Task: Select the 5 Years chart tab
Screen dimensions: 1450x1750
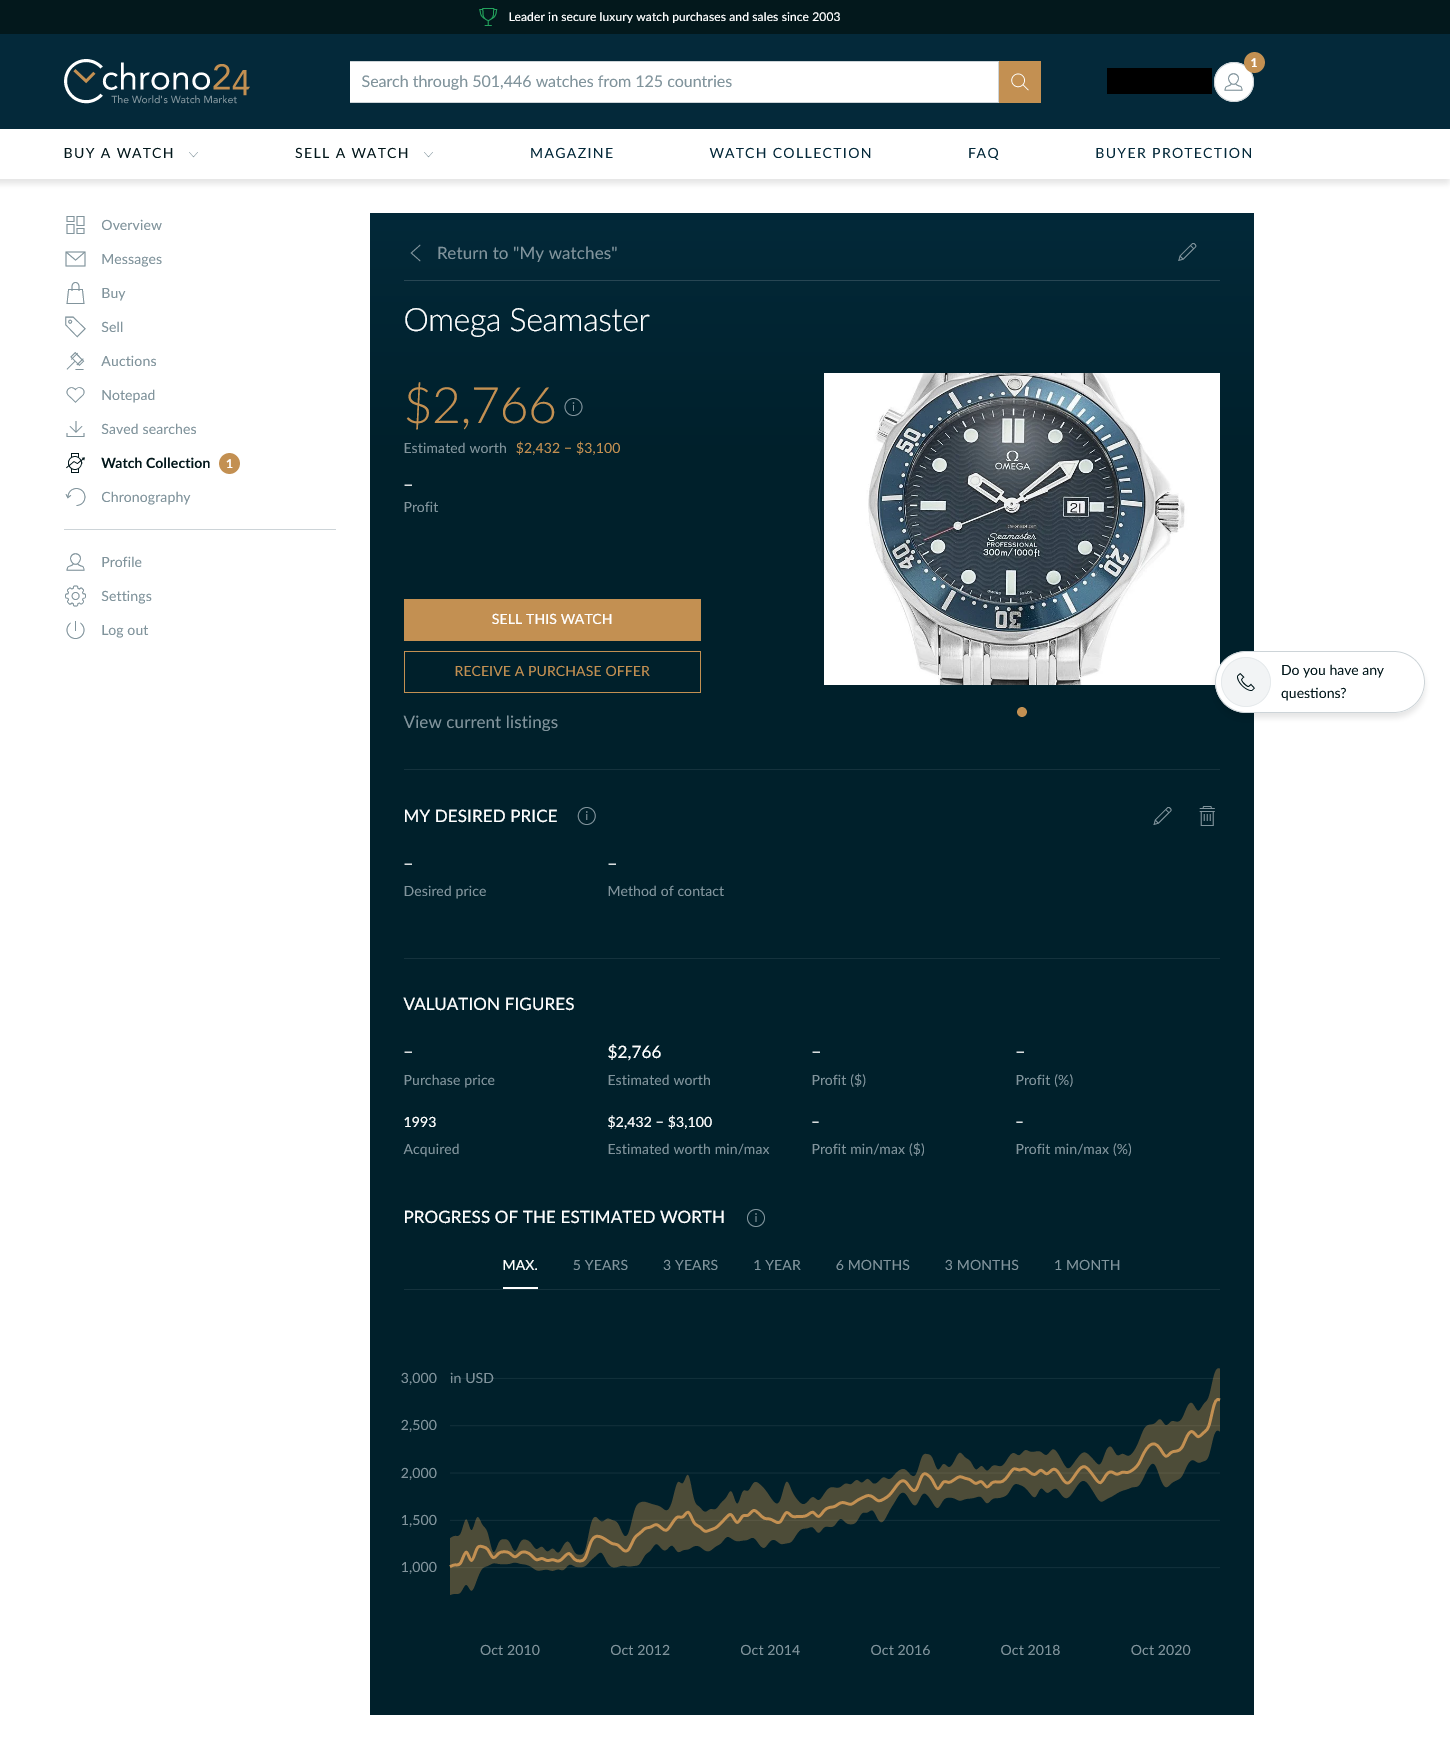Action: 600,1265
